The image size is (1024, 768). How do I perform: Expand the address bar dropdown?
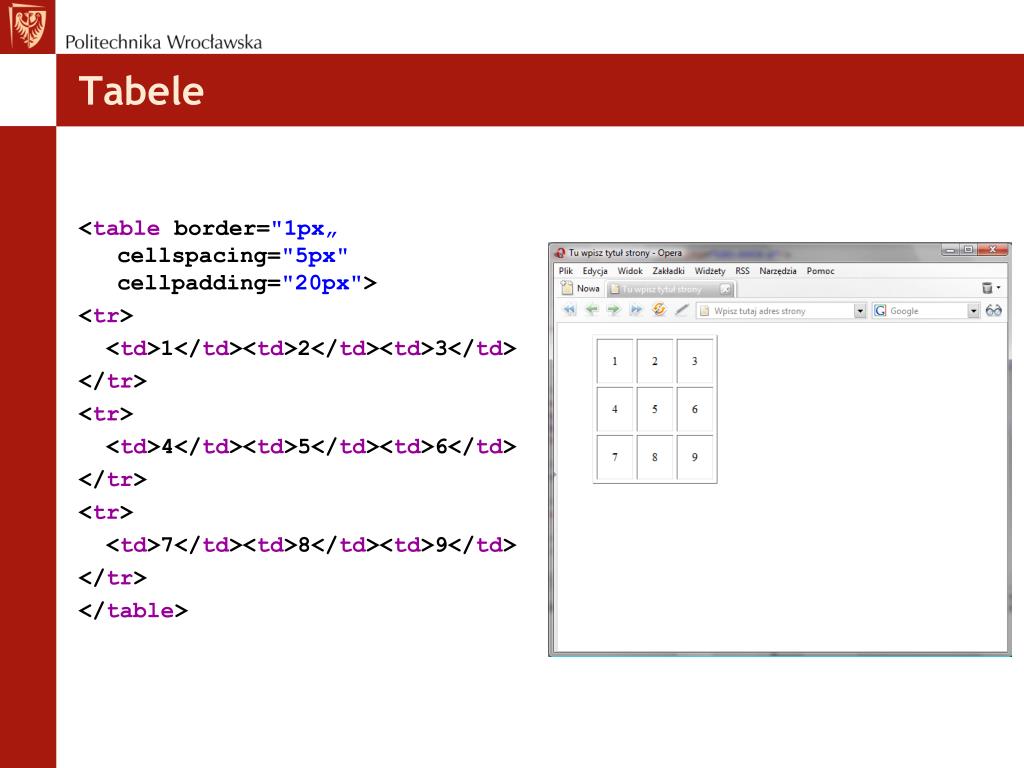(860, 311)
